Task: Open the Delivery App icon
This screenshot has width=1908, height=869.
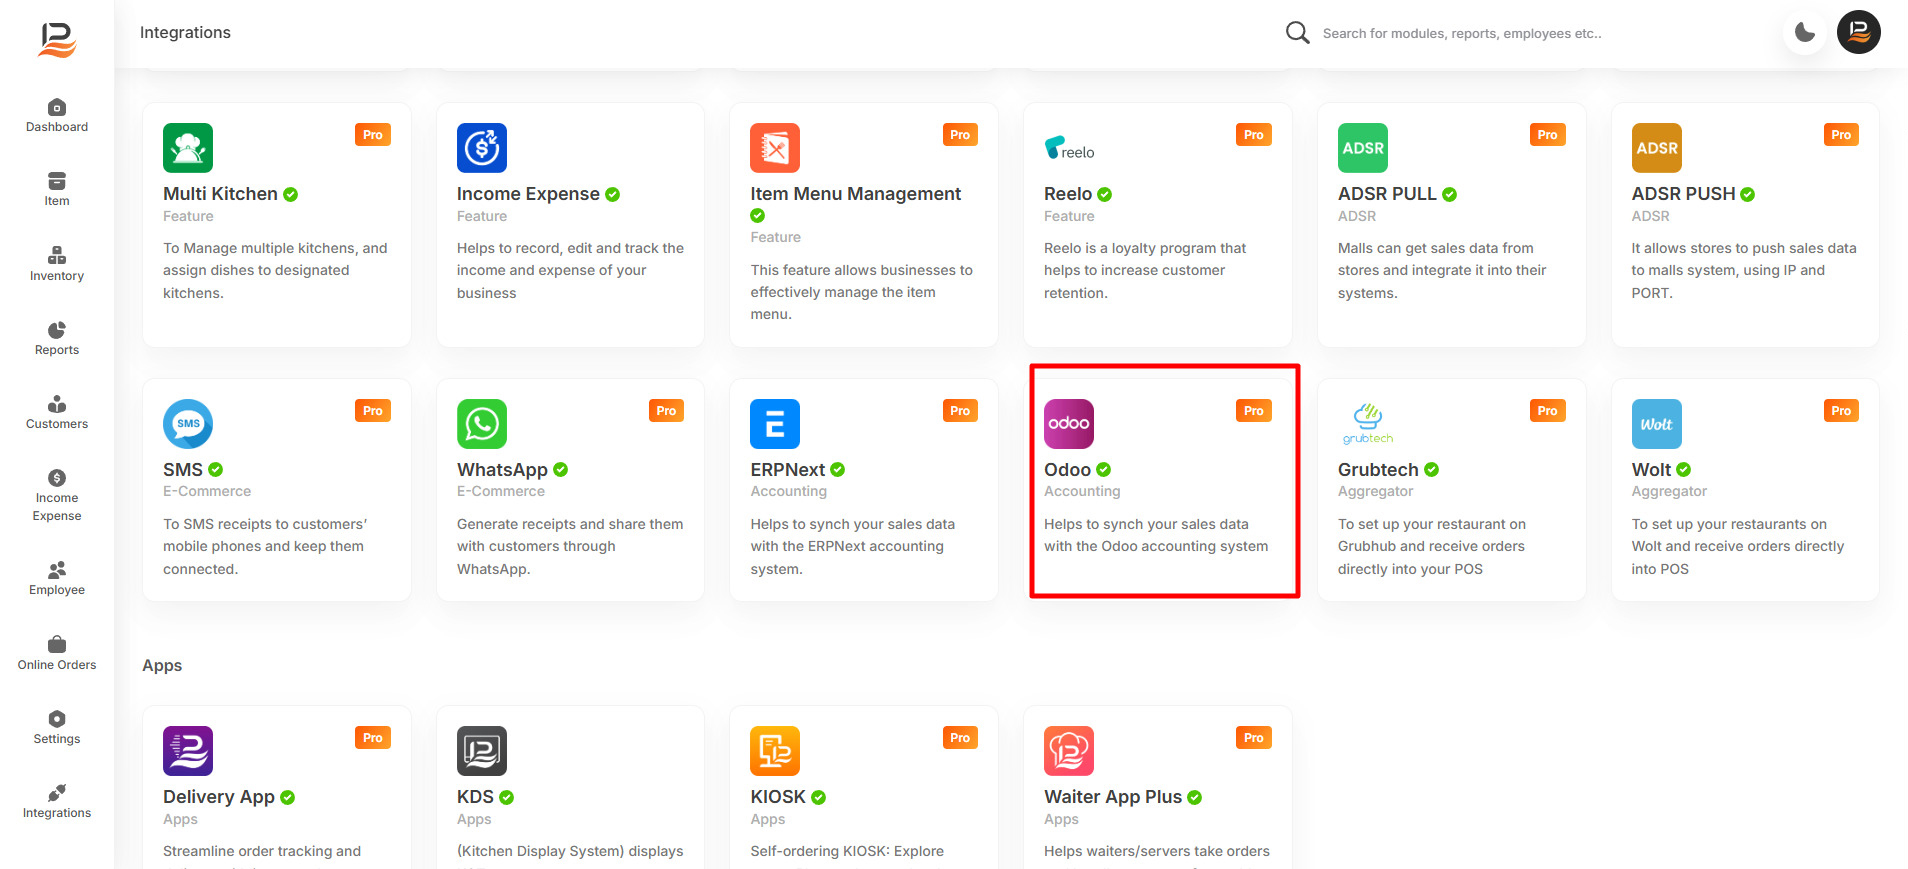Action: click(x=188, y=751)
